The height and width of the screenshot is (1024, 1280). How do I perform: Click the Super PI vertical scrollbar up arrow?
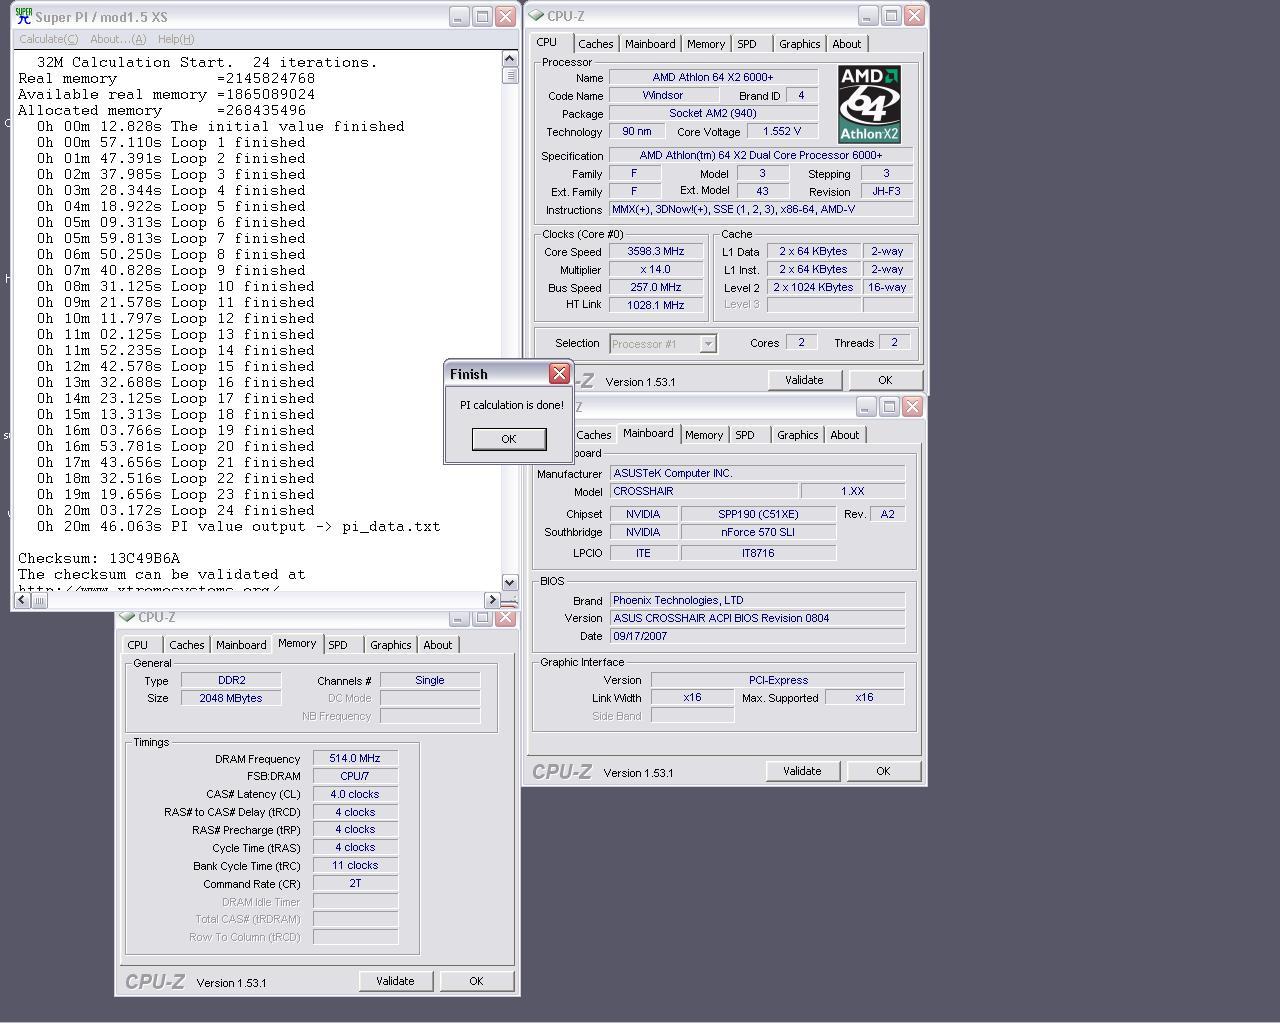510,59
